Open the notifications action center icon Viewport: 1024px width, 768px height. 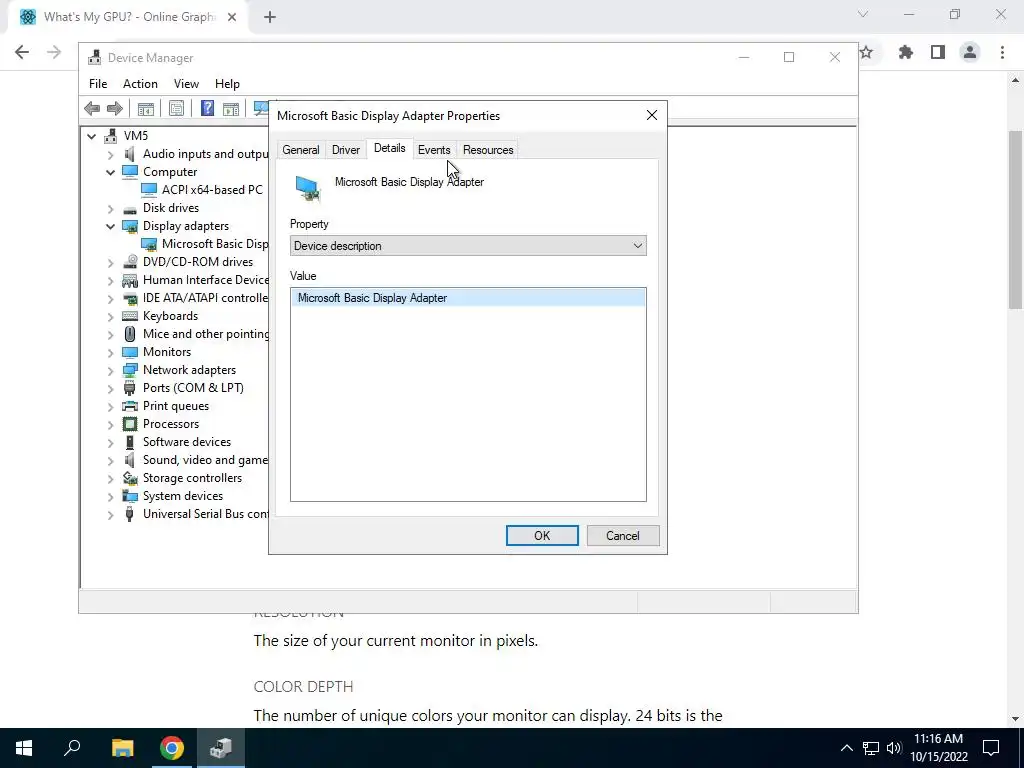click(x=991, y=748)
